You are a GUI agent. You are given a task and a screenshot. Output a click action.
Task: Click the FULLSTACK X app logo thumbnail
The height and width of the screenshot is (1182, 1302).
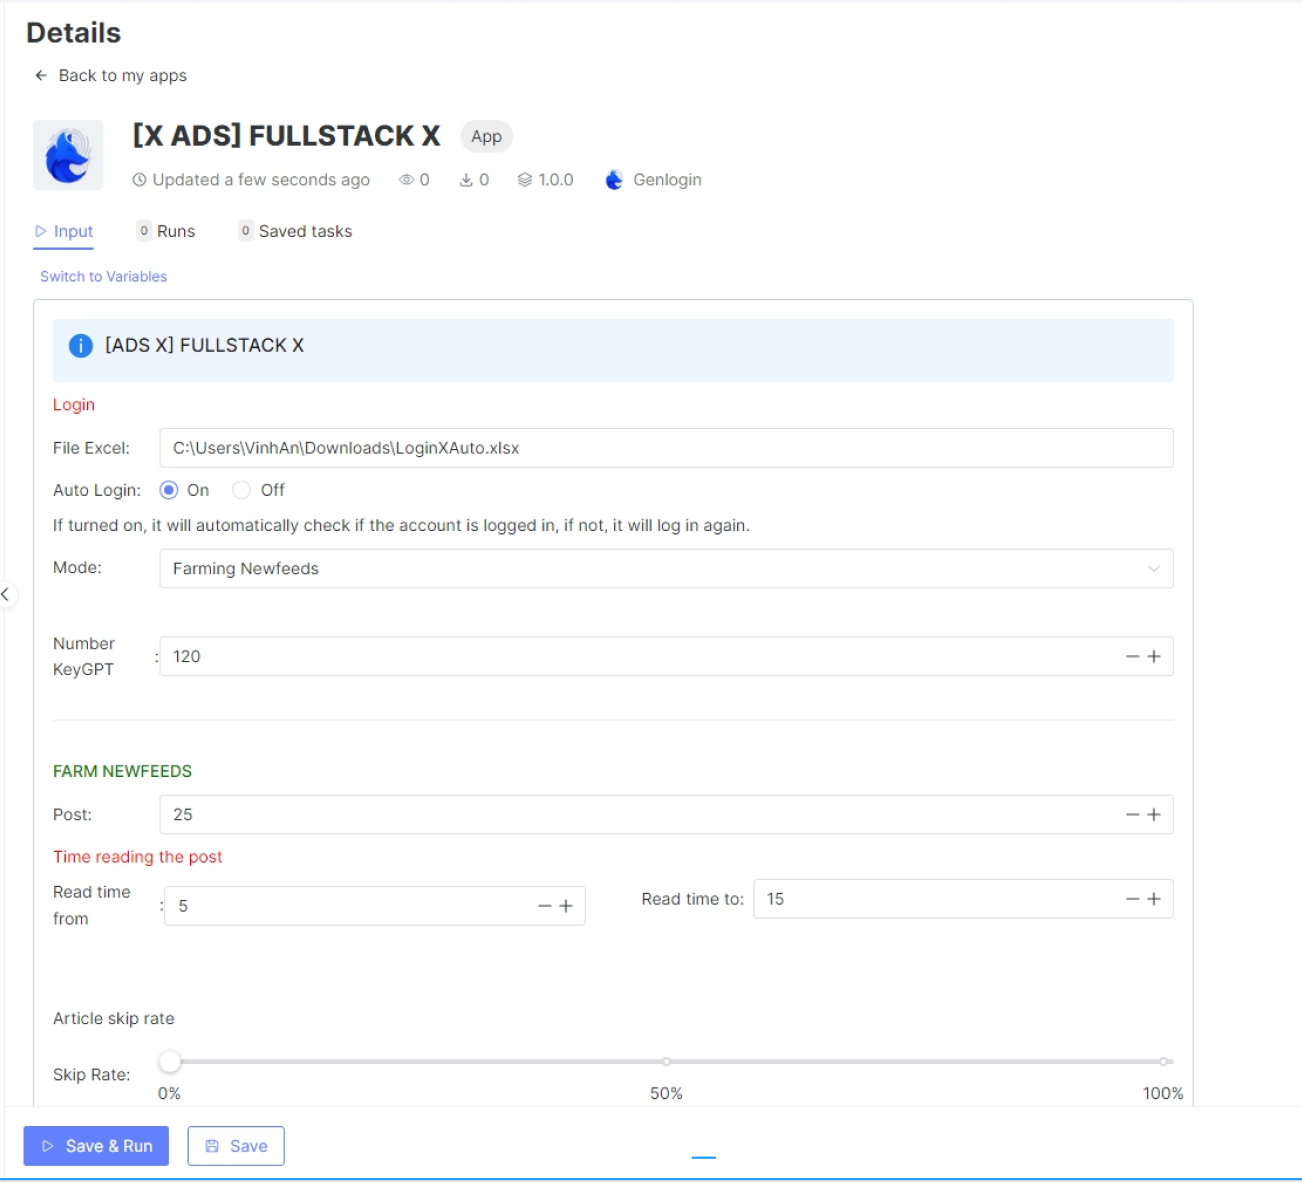(68, 154)
